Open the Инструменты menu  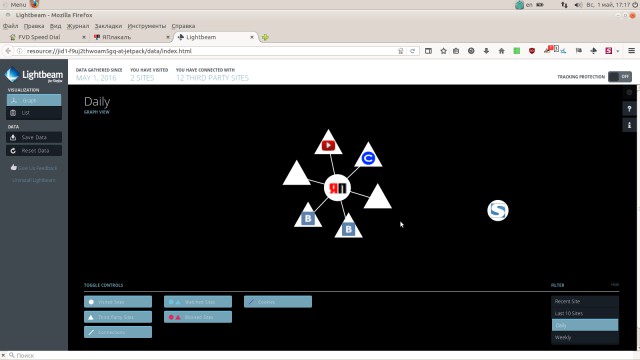click(x=147, y=26)
